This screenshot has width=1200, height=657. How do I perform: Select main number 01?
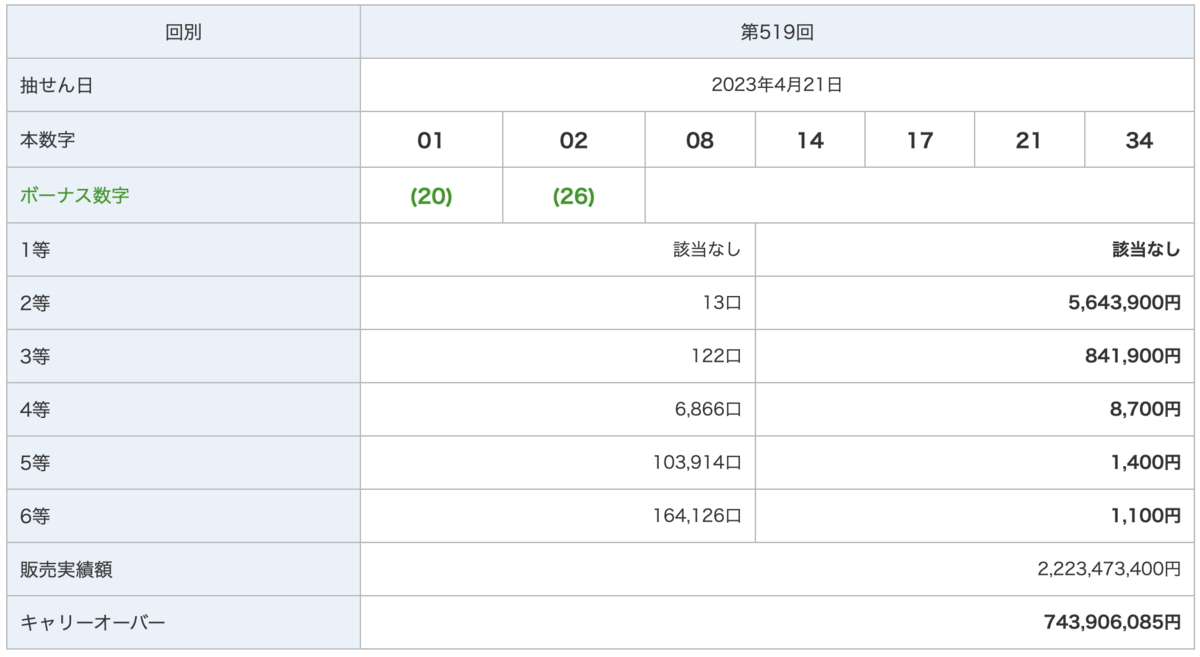(x=430, y=141)
